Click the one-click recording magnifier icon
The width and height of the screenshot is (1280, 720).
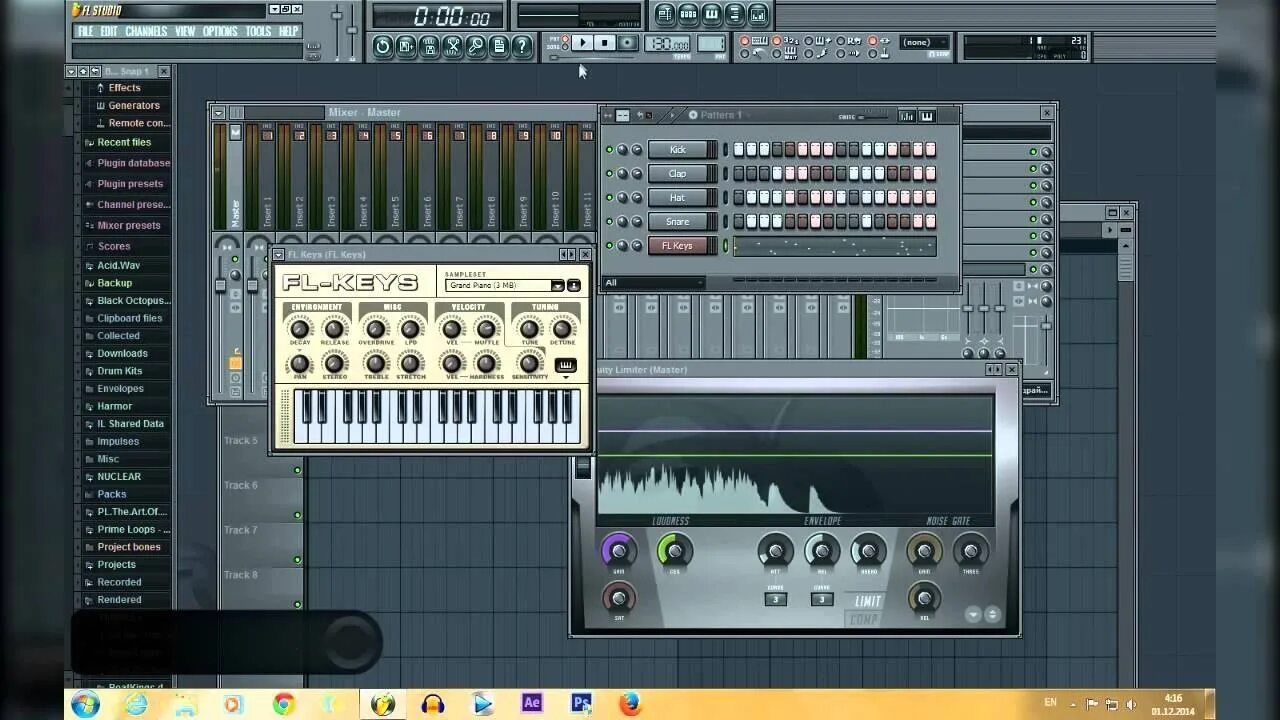pyautogui.click(x=476, y=45)
